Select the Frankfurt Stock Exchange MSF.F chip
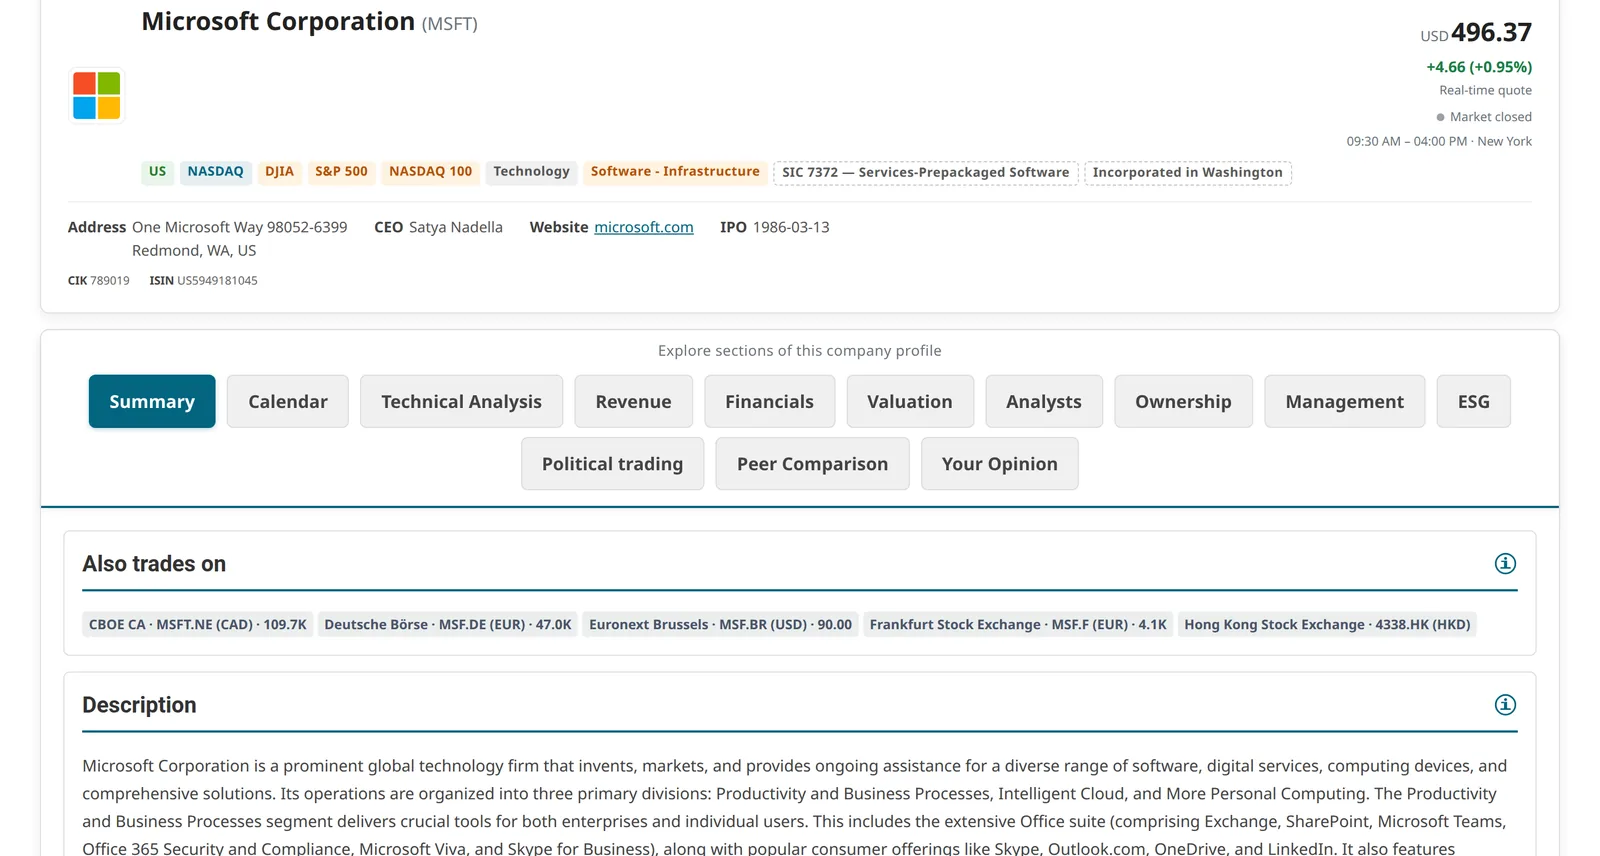Screen dimensions: 1600x856 coord(1018,625)
